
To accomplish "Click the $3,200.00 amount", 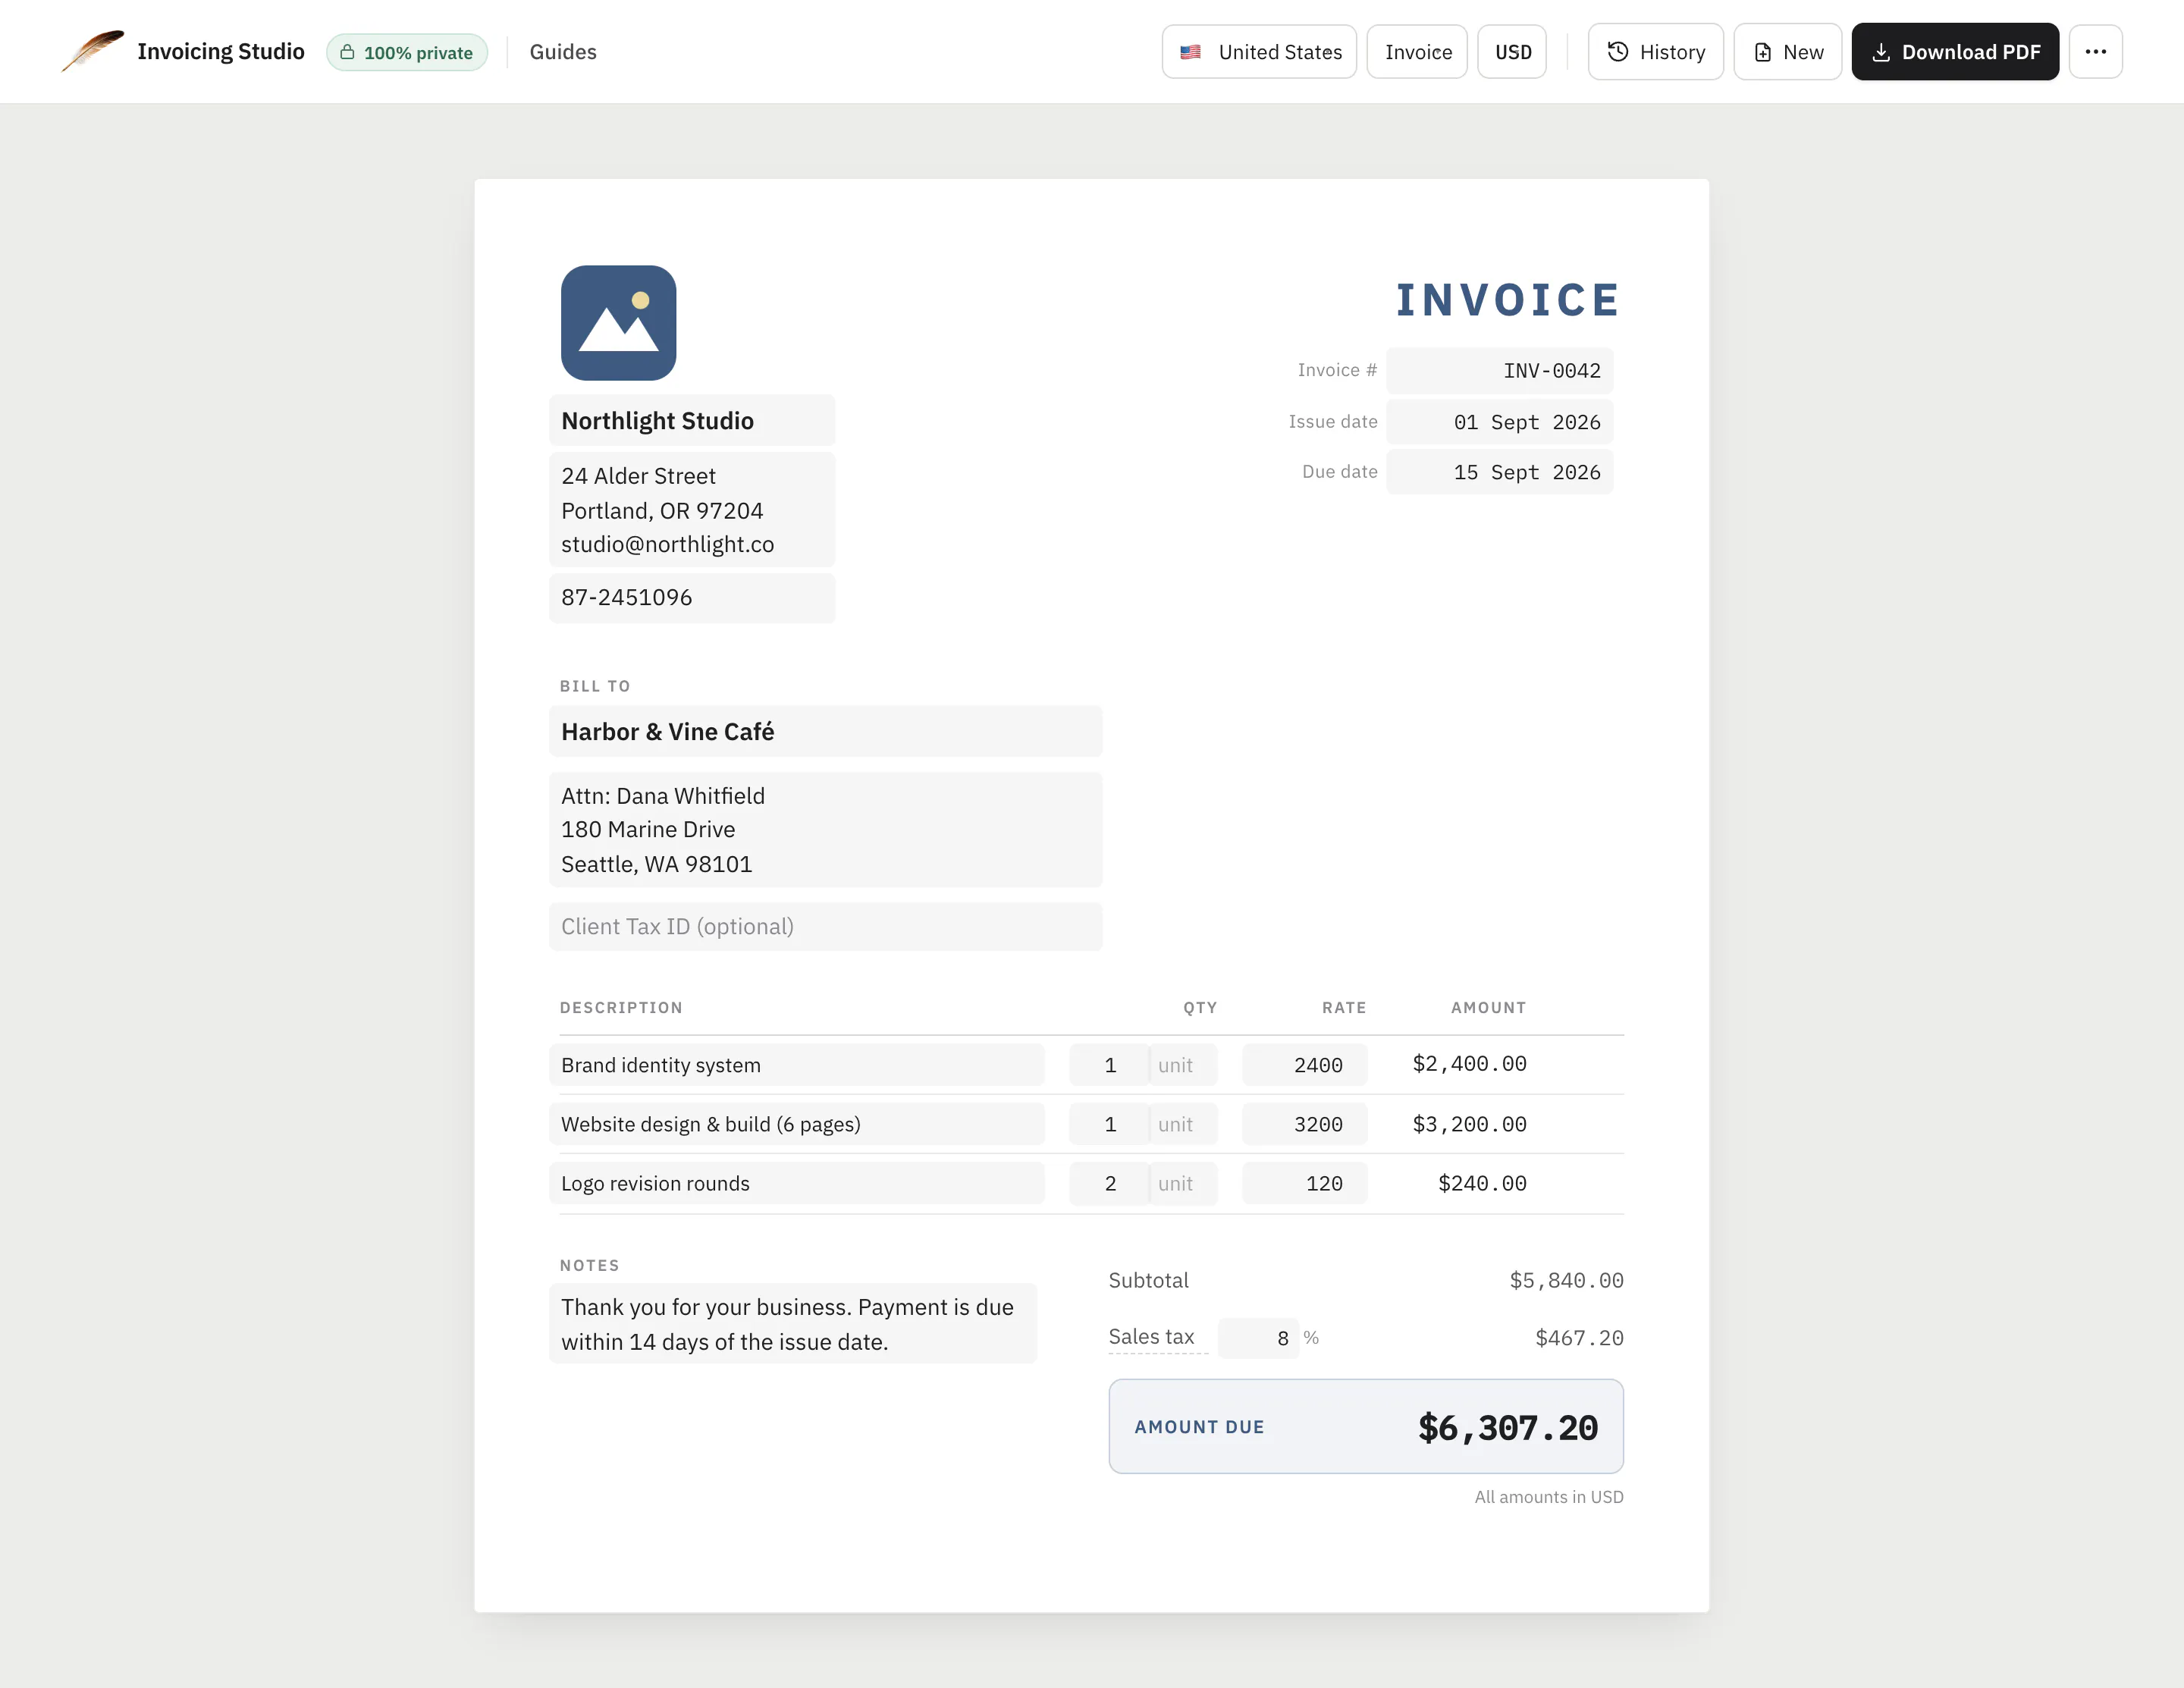I will pos(1469,1124).
